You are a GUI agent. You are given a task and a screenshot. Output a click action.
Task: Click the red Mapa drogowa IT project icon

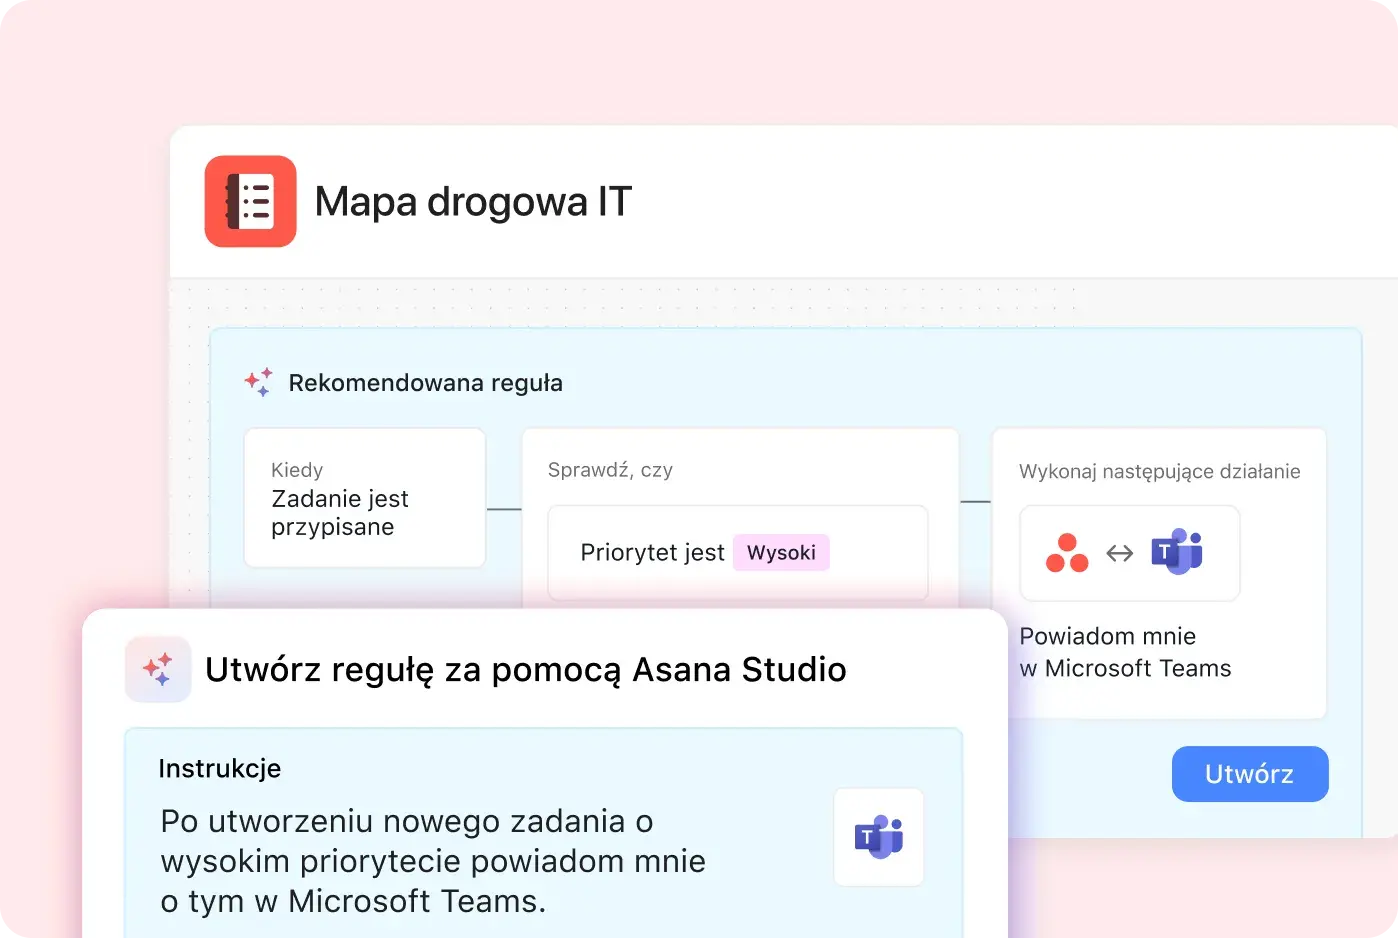pos(250,201)
